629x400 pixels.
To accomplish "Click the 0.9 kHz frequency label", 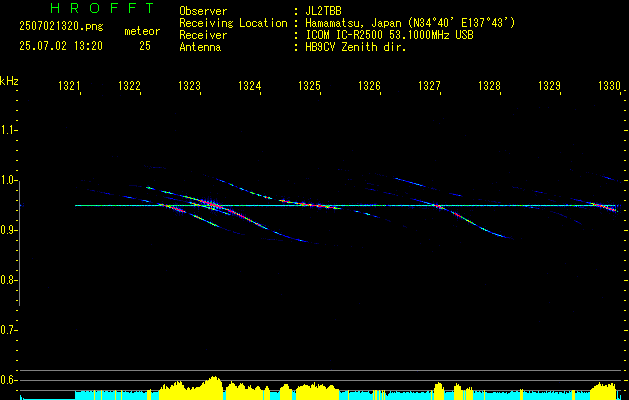I will (x=8, y=230).
